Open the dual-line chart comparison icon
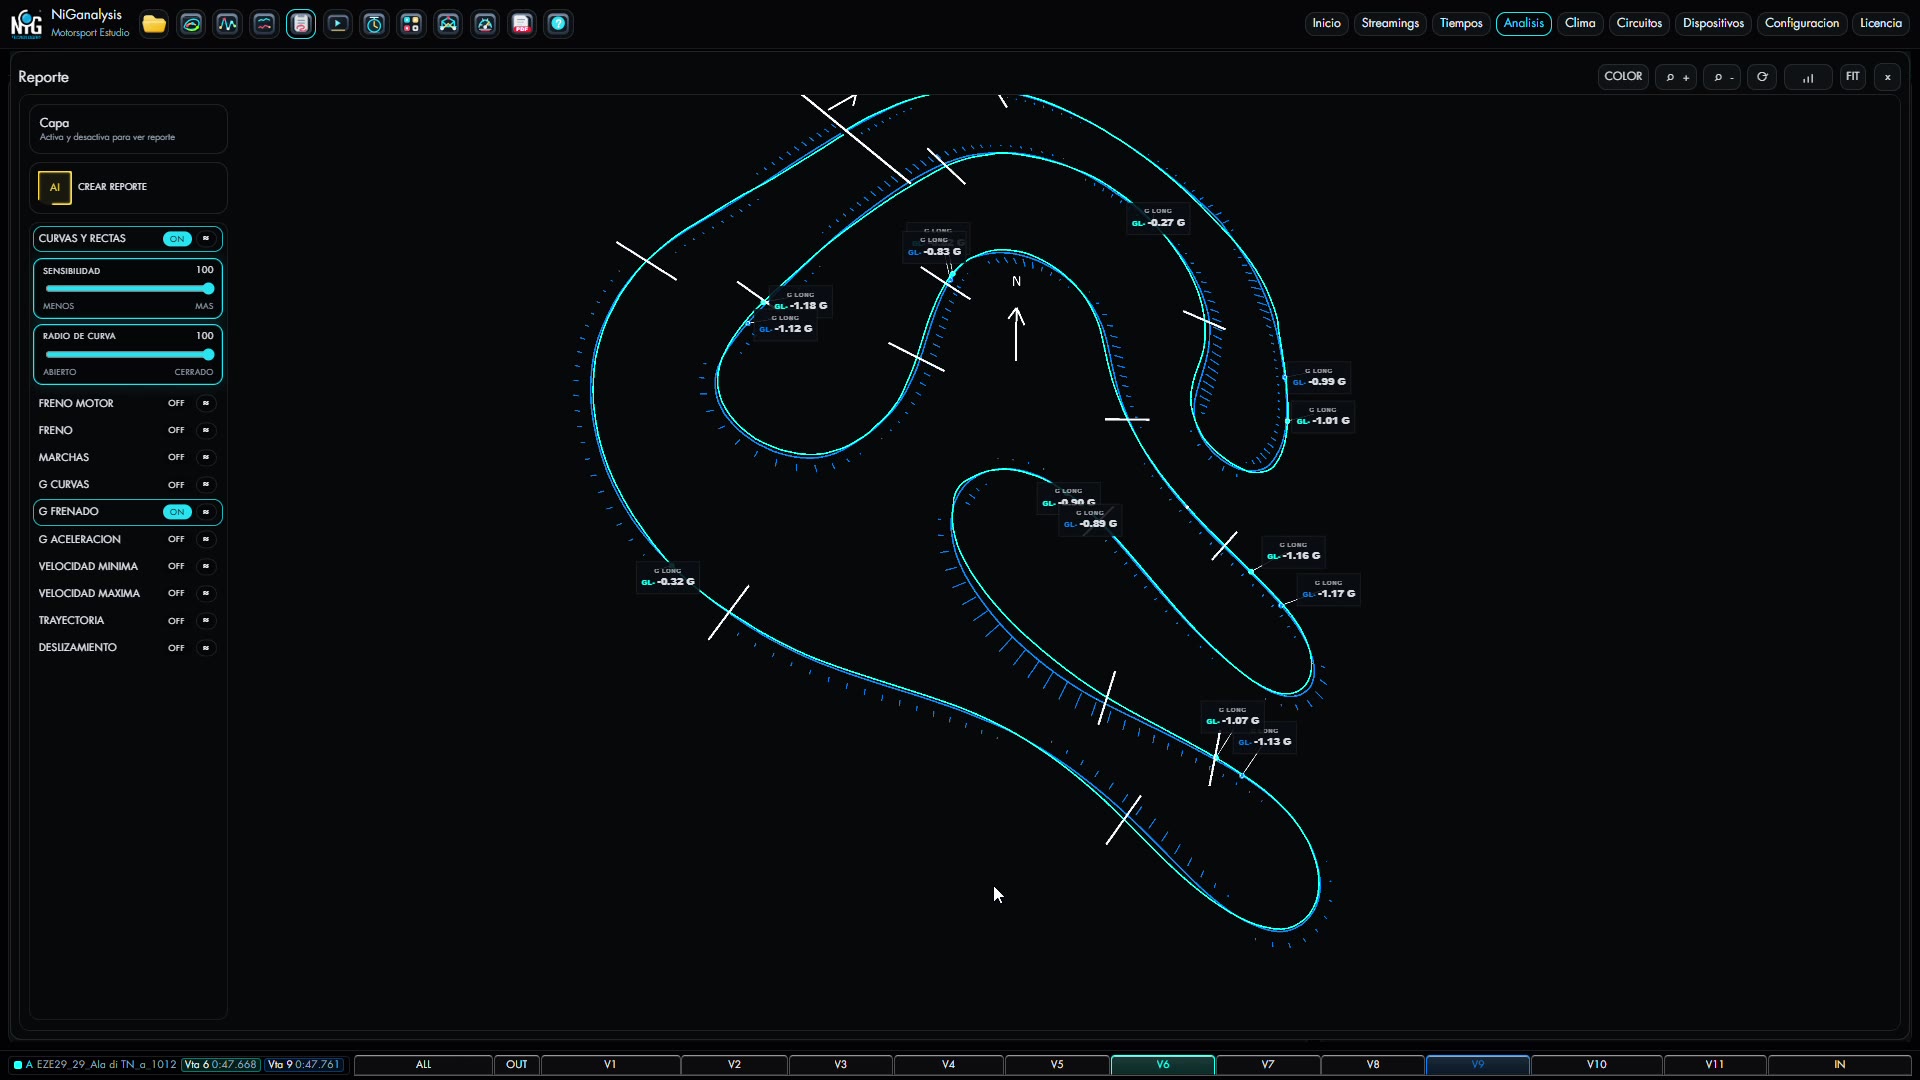Image resolution: width=1920 pixels, height=1080 pixels. pyautogui.click(x=264, y=24)
